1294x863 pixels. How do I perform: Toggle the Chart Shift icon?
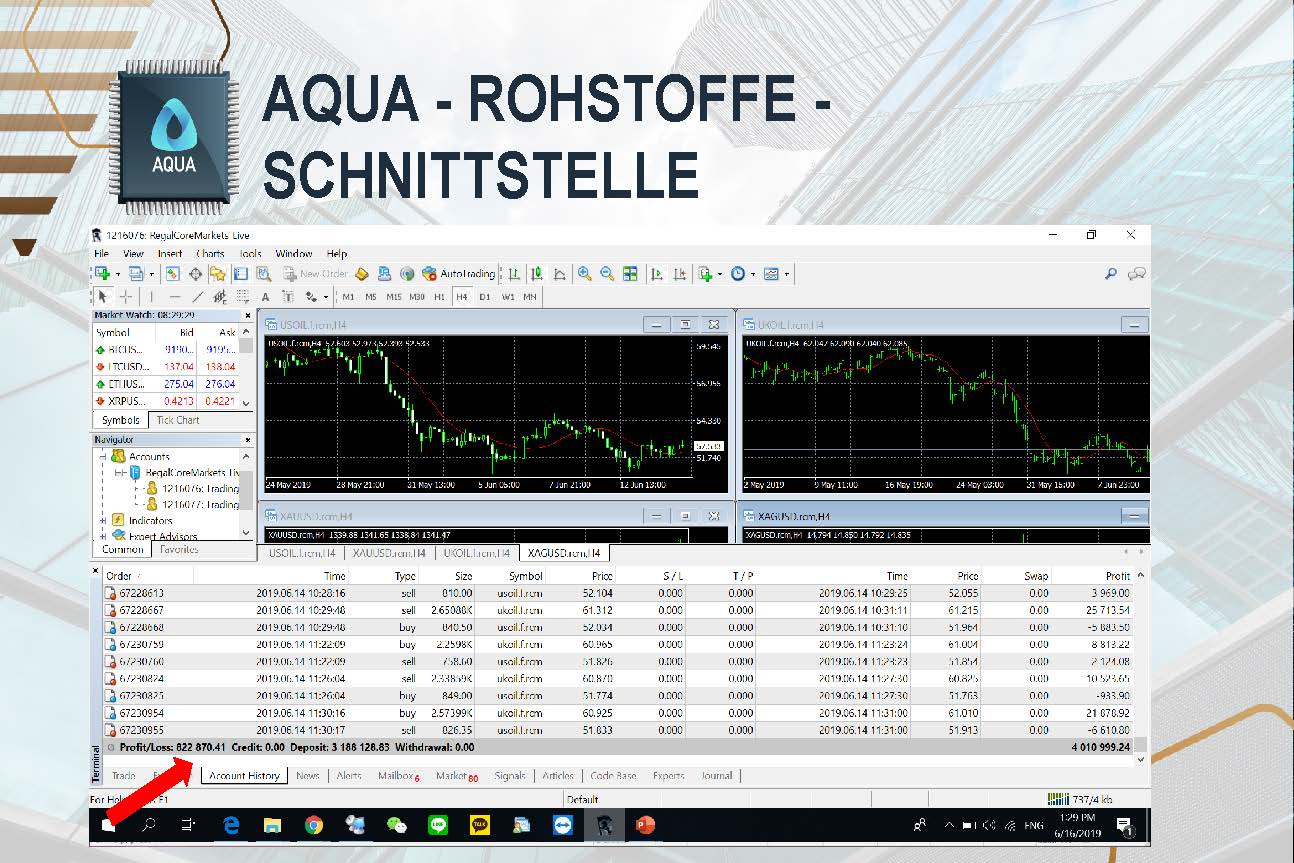coord(680,273)
